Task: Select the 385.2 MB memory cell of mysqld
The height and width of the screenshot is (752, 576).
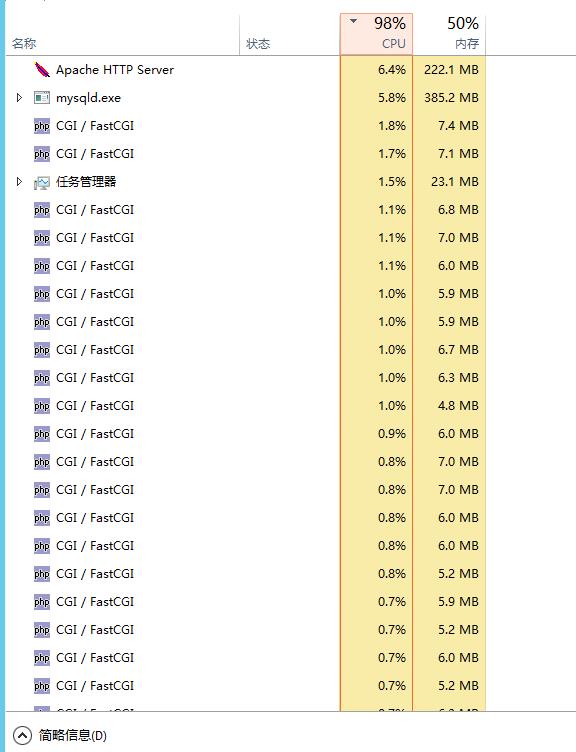Action: pos(449,98)
